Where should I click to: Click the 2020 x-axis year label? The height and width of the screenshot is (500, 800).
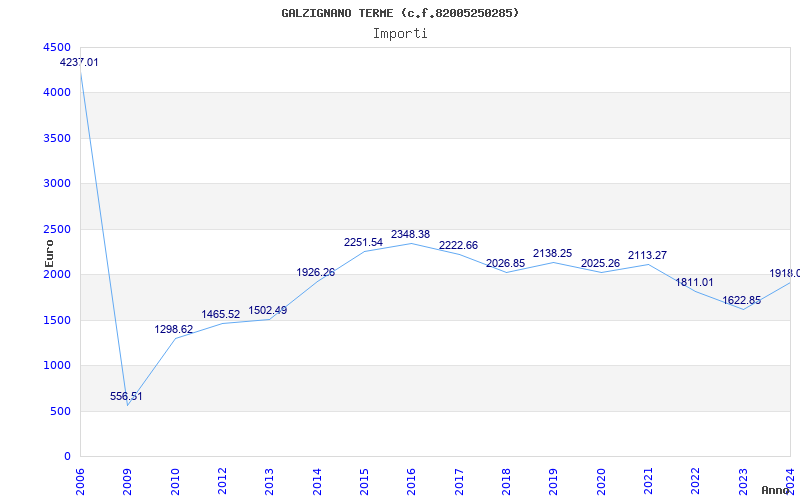[x=601, y=480]
